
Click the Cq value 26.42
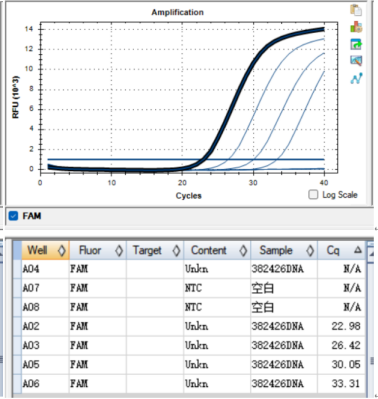pyautogui.click(x=346, y=345)
